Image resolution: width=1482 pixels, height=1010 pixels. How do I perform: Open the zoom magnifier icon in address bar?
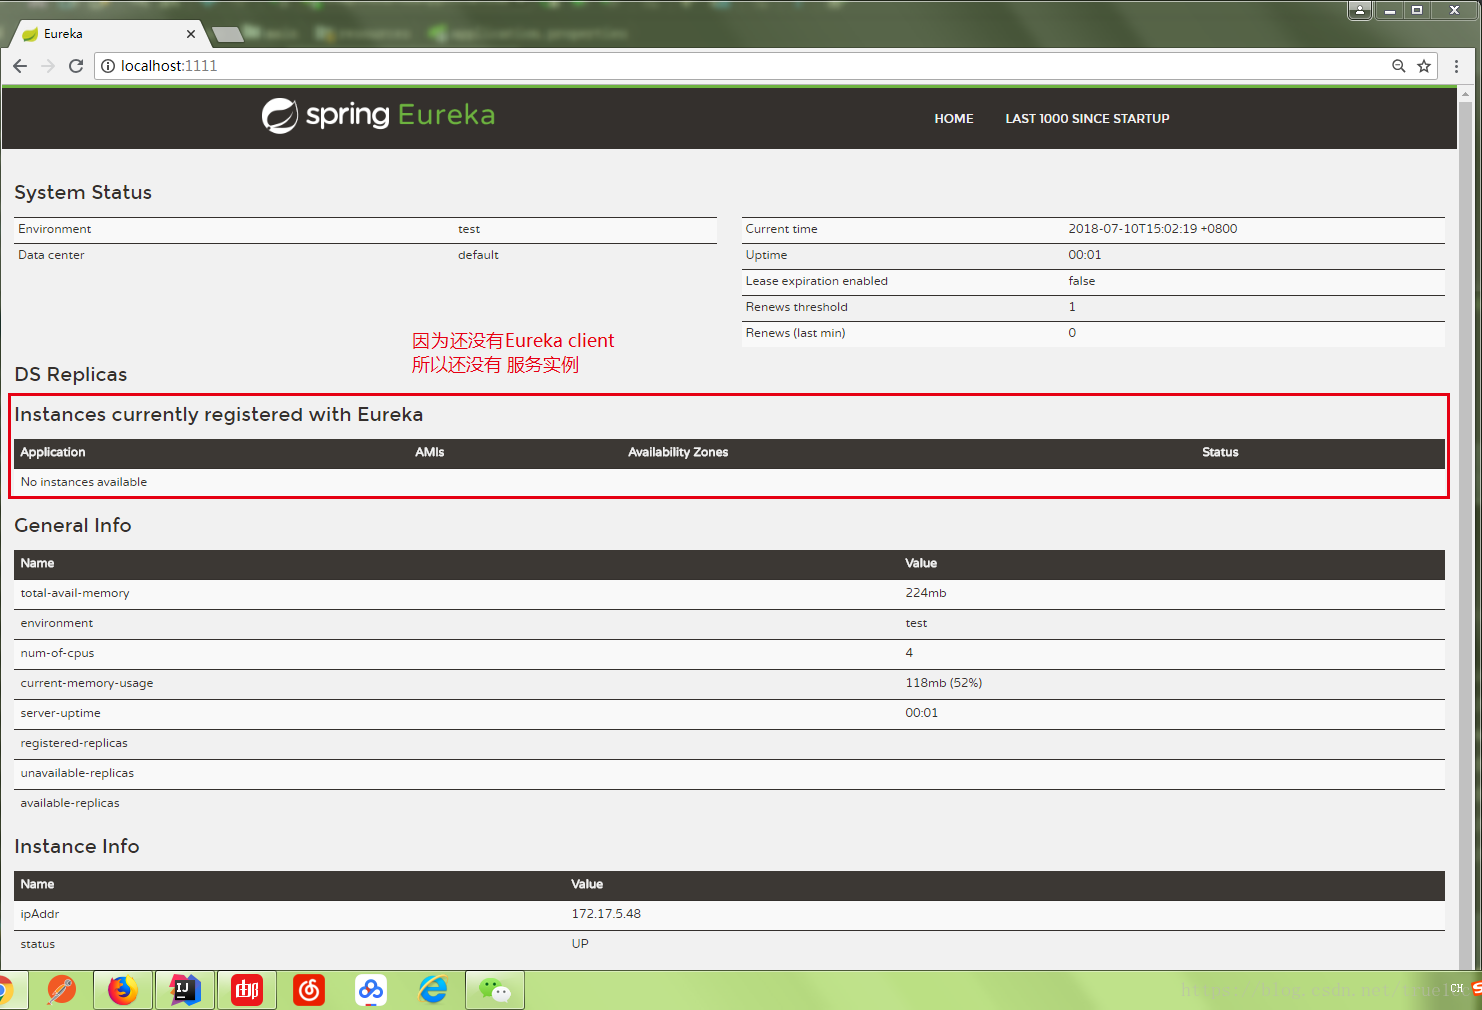(1399, 66)
